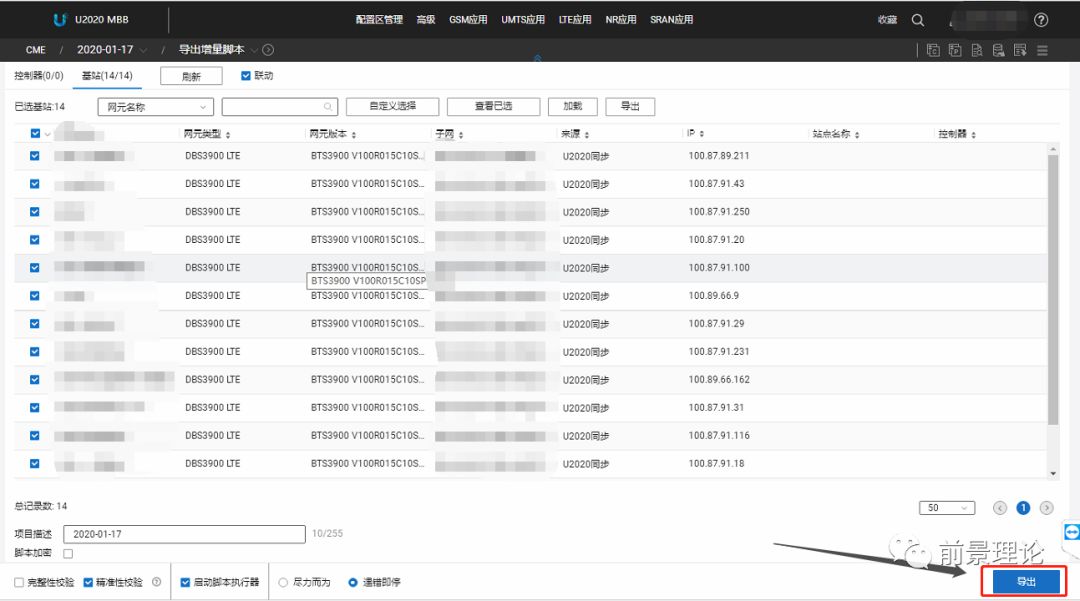The width and height of the screenshot is (1080, 601).
Task: Select page number 1 in pagination
Action: (1023, 508)
